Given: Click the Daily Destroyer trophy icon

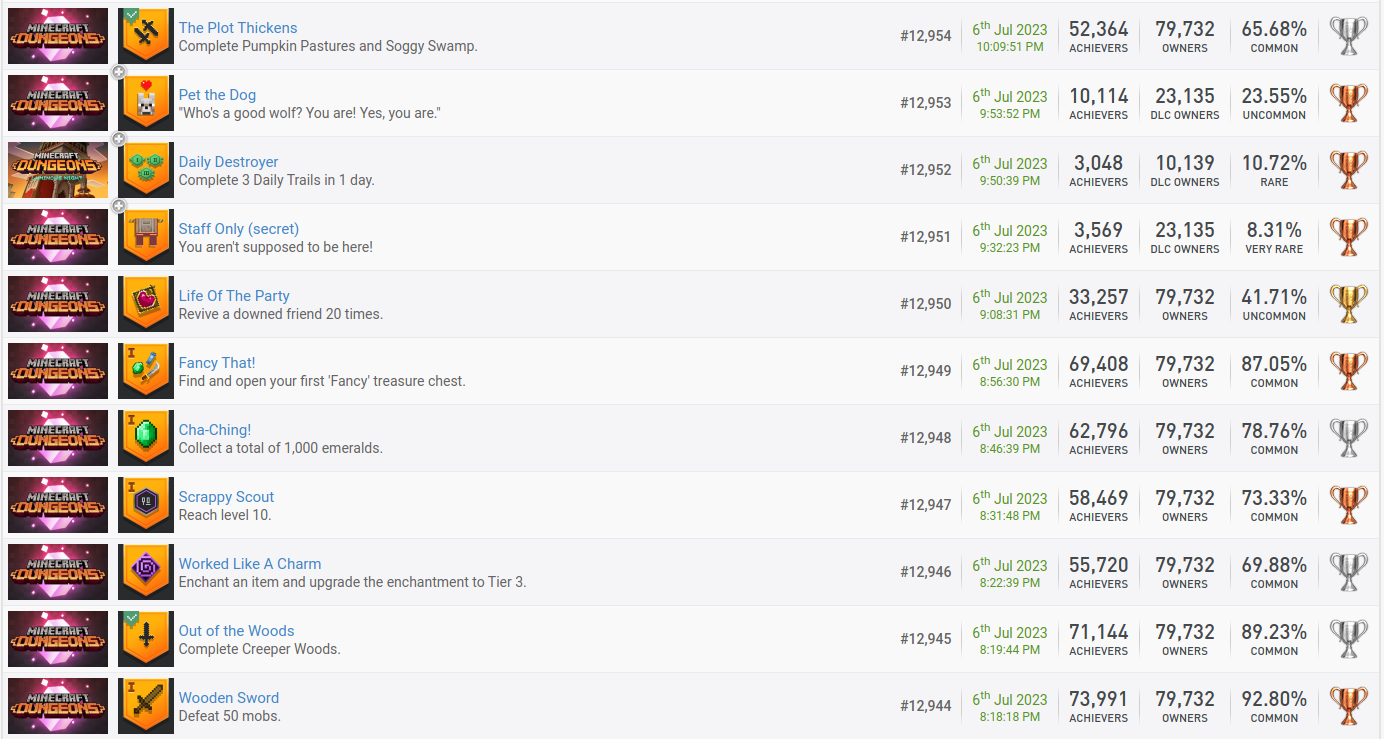Looking at the screenshot, I should [x=146, y=170].
